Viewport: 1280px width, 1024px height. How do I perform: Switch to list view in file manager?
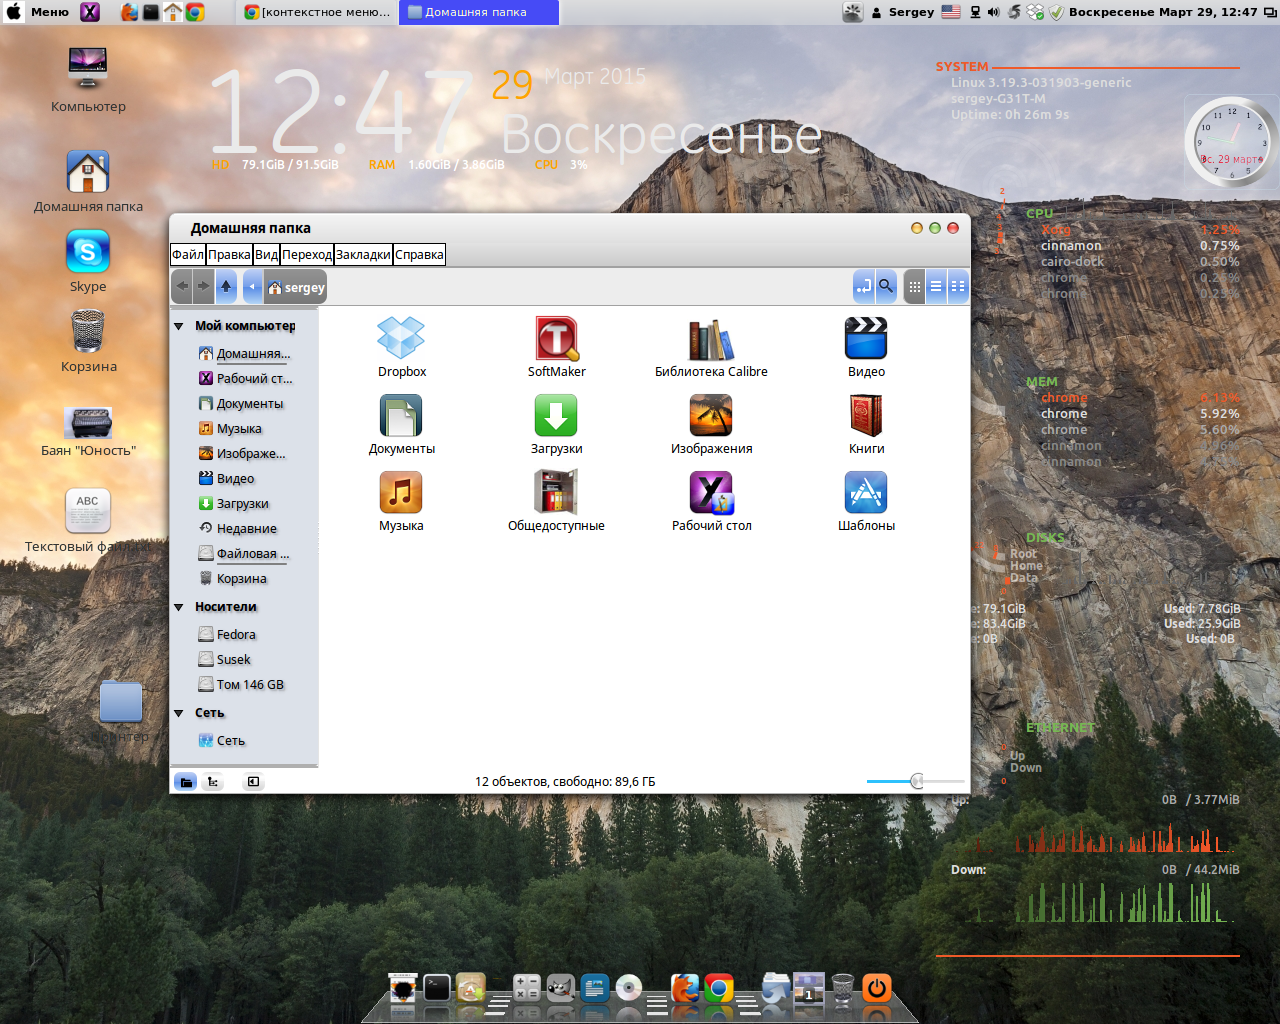[x=936, y=286]
